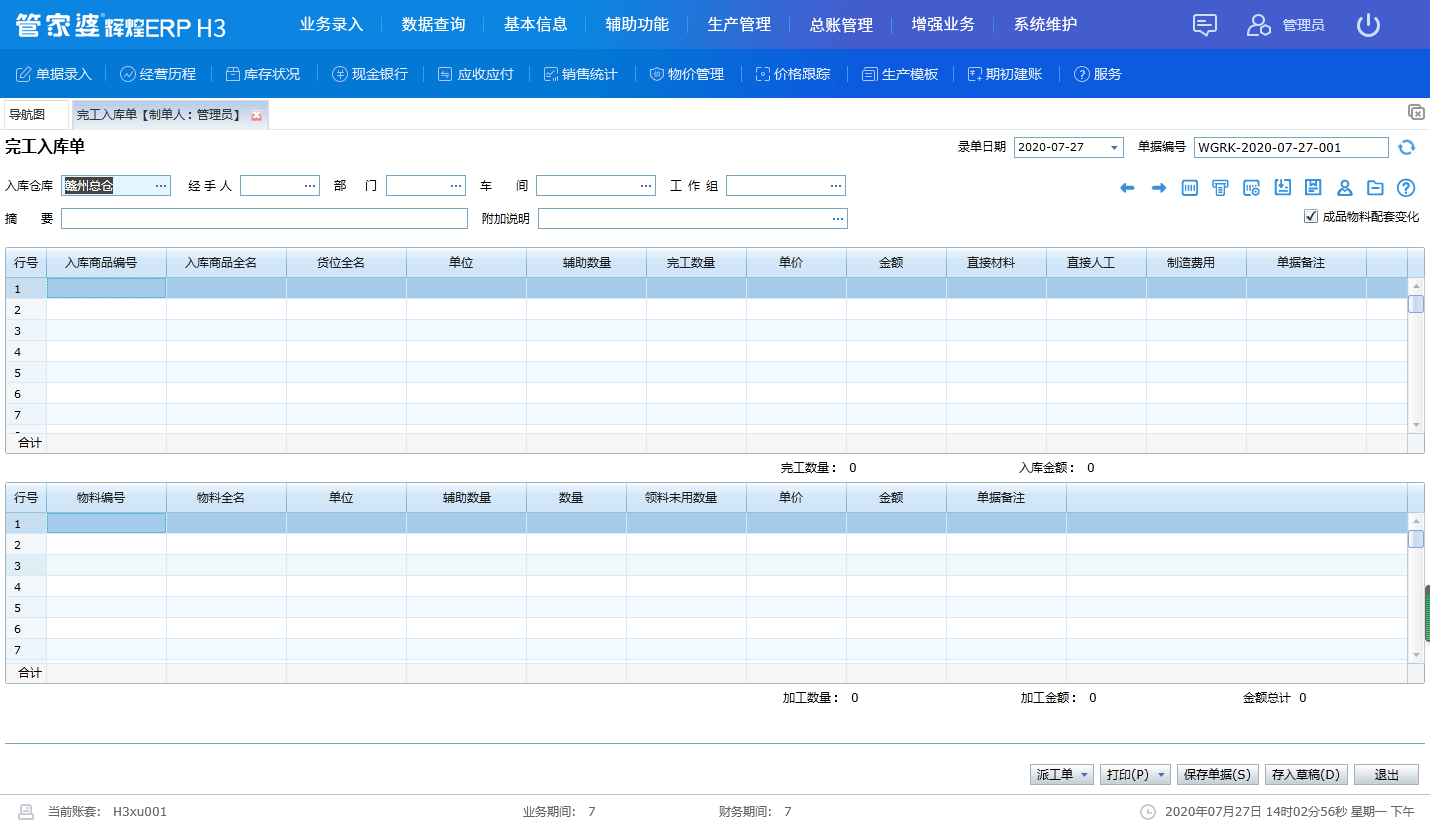Open 价格跟踪 shortcut in toolbar
The image size is (1430, 827).
click(x=792, y=74)
